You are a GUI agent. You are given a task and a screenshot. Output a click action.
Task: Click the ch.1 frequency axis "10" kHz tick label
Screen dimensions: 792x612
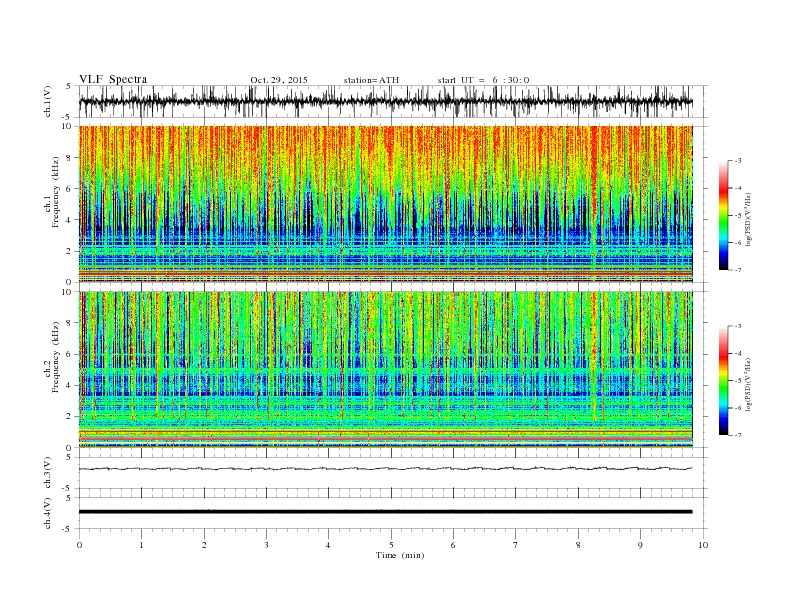click(x=67, y=126)
